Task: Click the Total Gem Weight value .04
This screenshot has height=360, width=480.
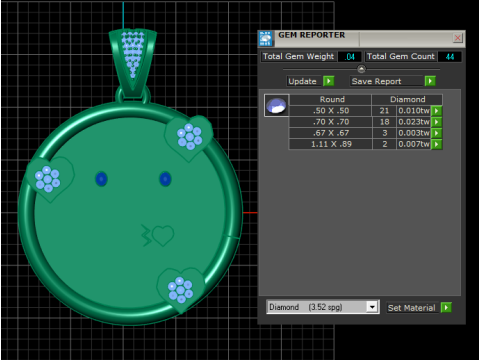Action: [x=350, y=57]
